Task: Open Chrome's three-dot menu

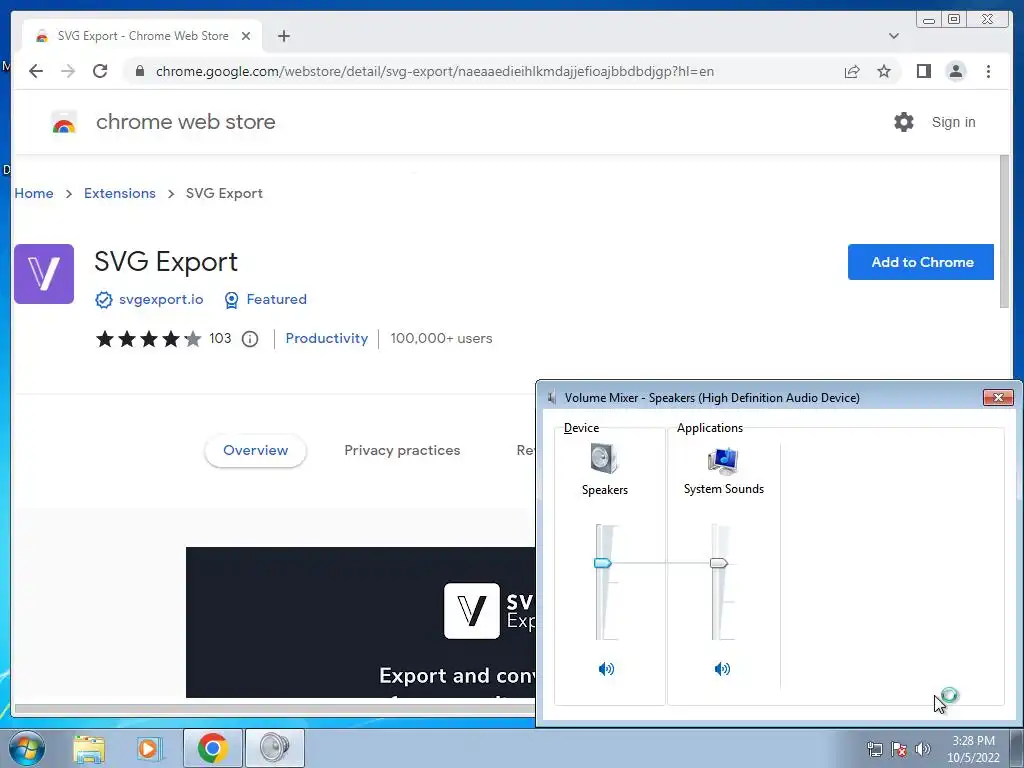Action: pyautogui.click(x=988, y=71)
